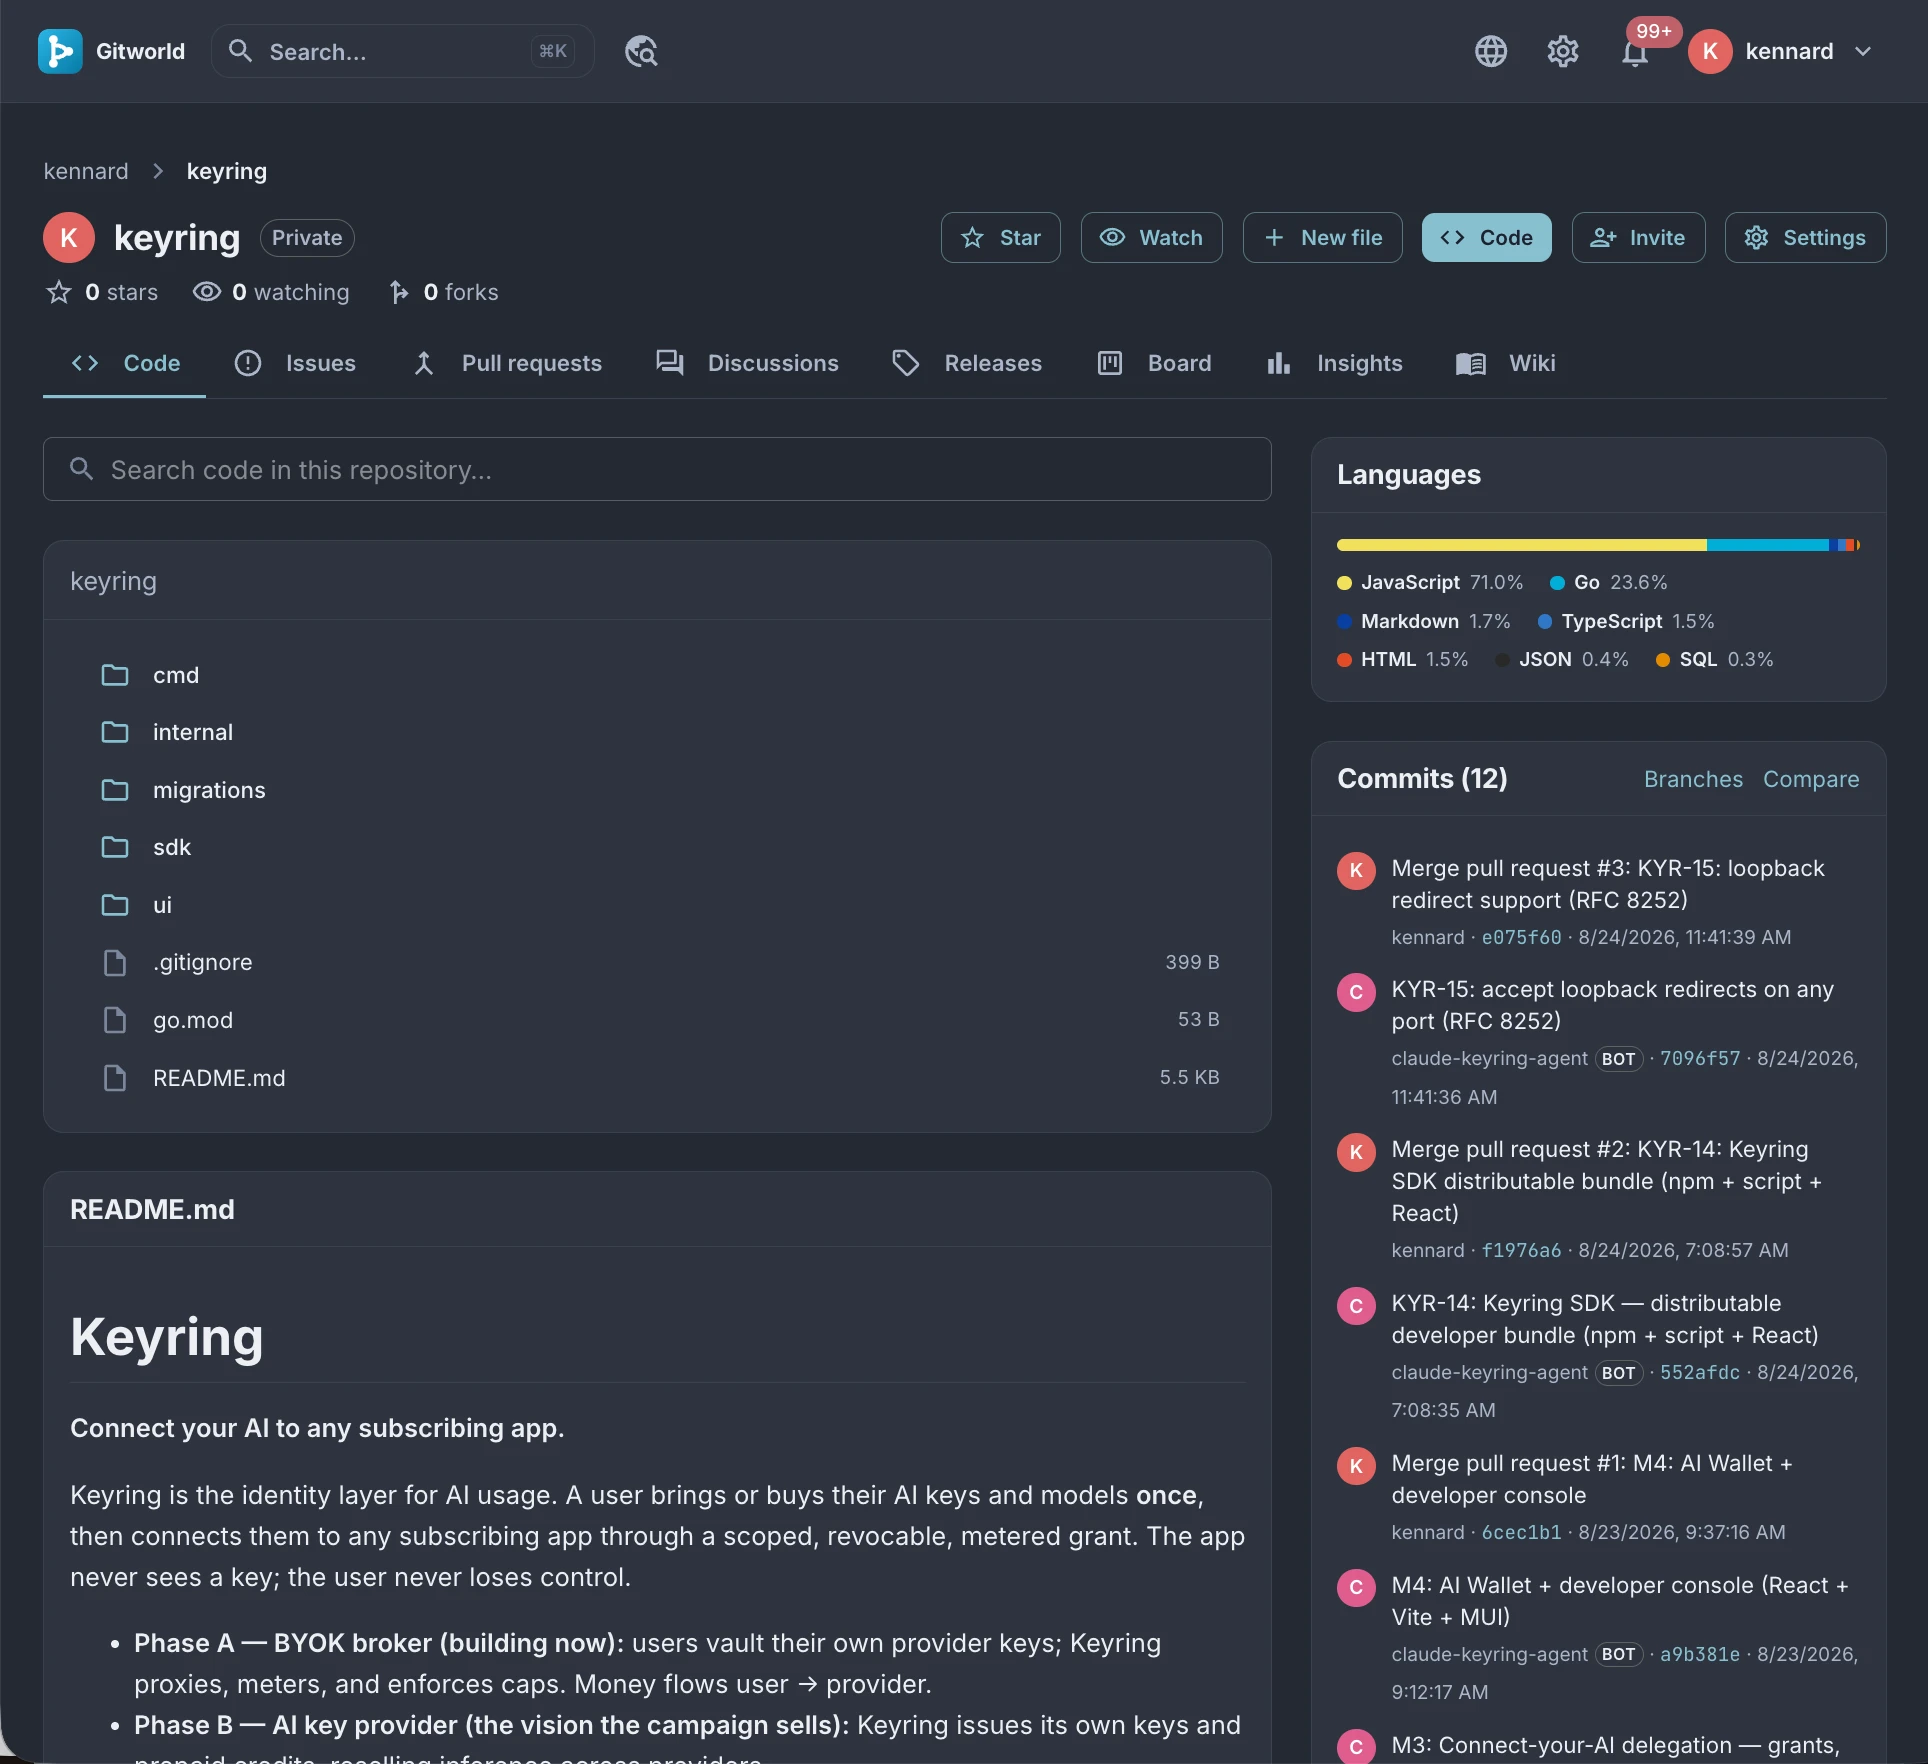Click the commit author avatar for 7096f57

click(x=1356, y=992)
